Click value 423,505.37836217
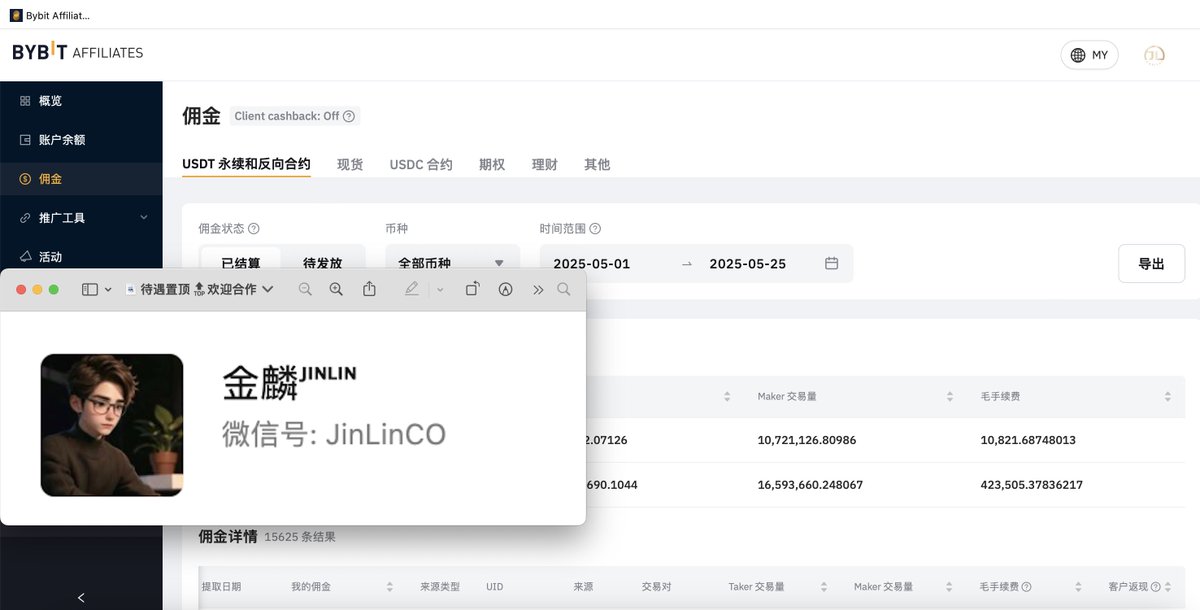1200x610 pixels. (x=1031, y=485)
